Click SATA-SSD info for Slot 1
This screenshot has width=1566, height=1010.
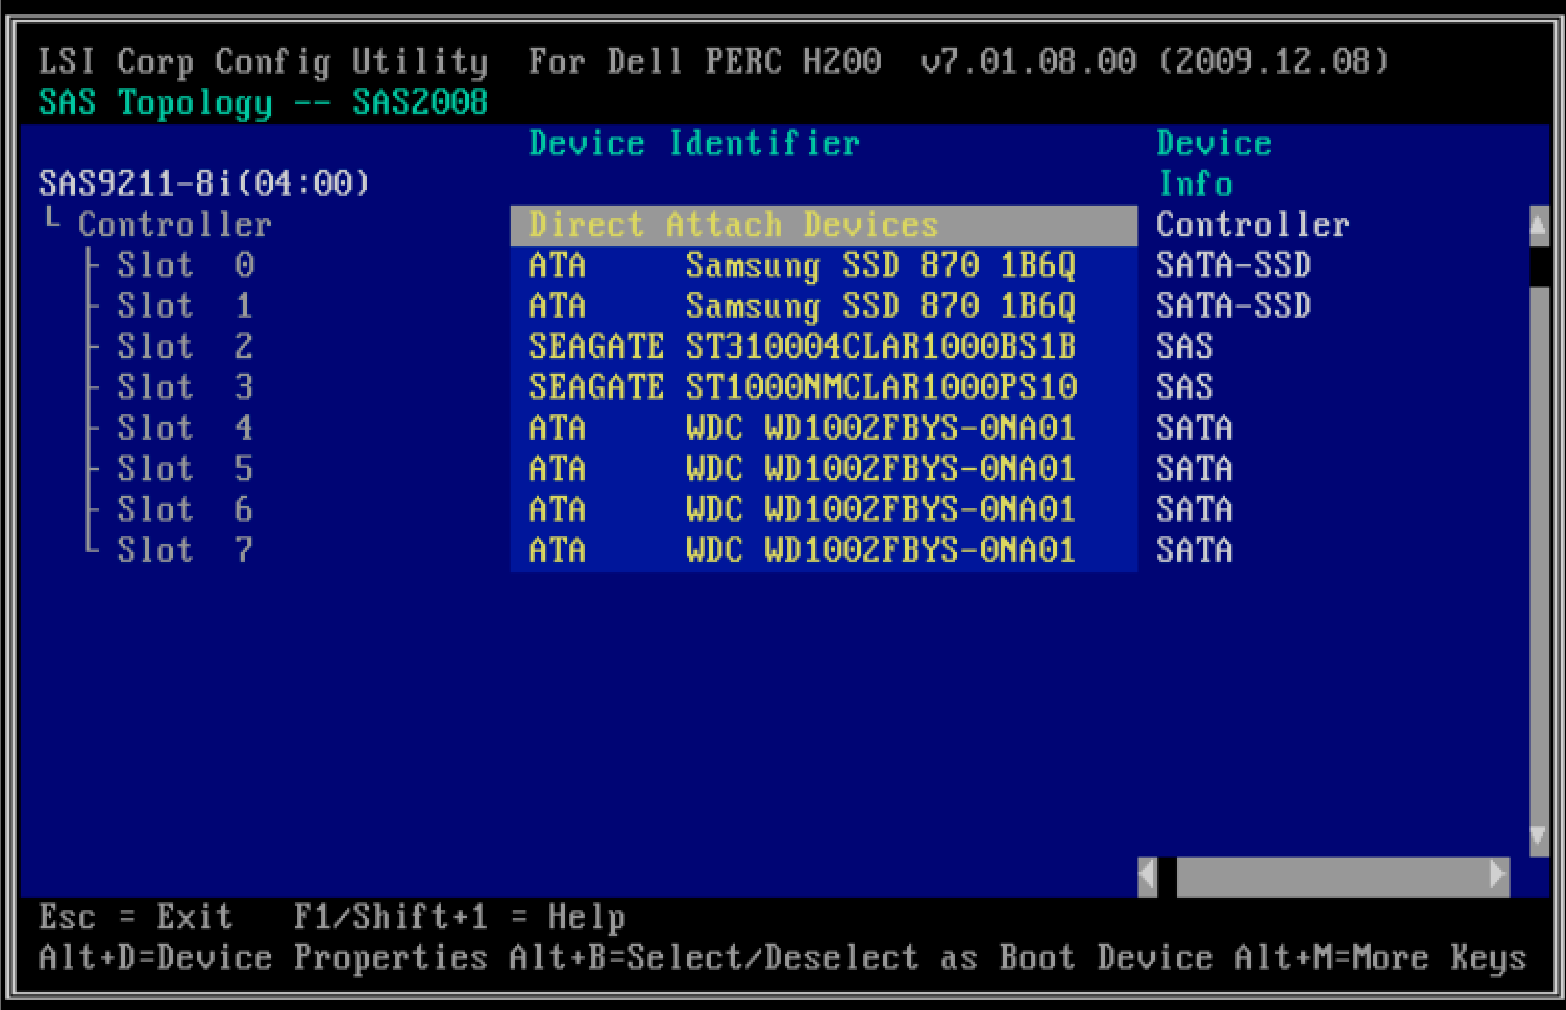click(1234, 306)
